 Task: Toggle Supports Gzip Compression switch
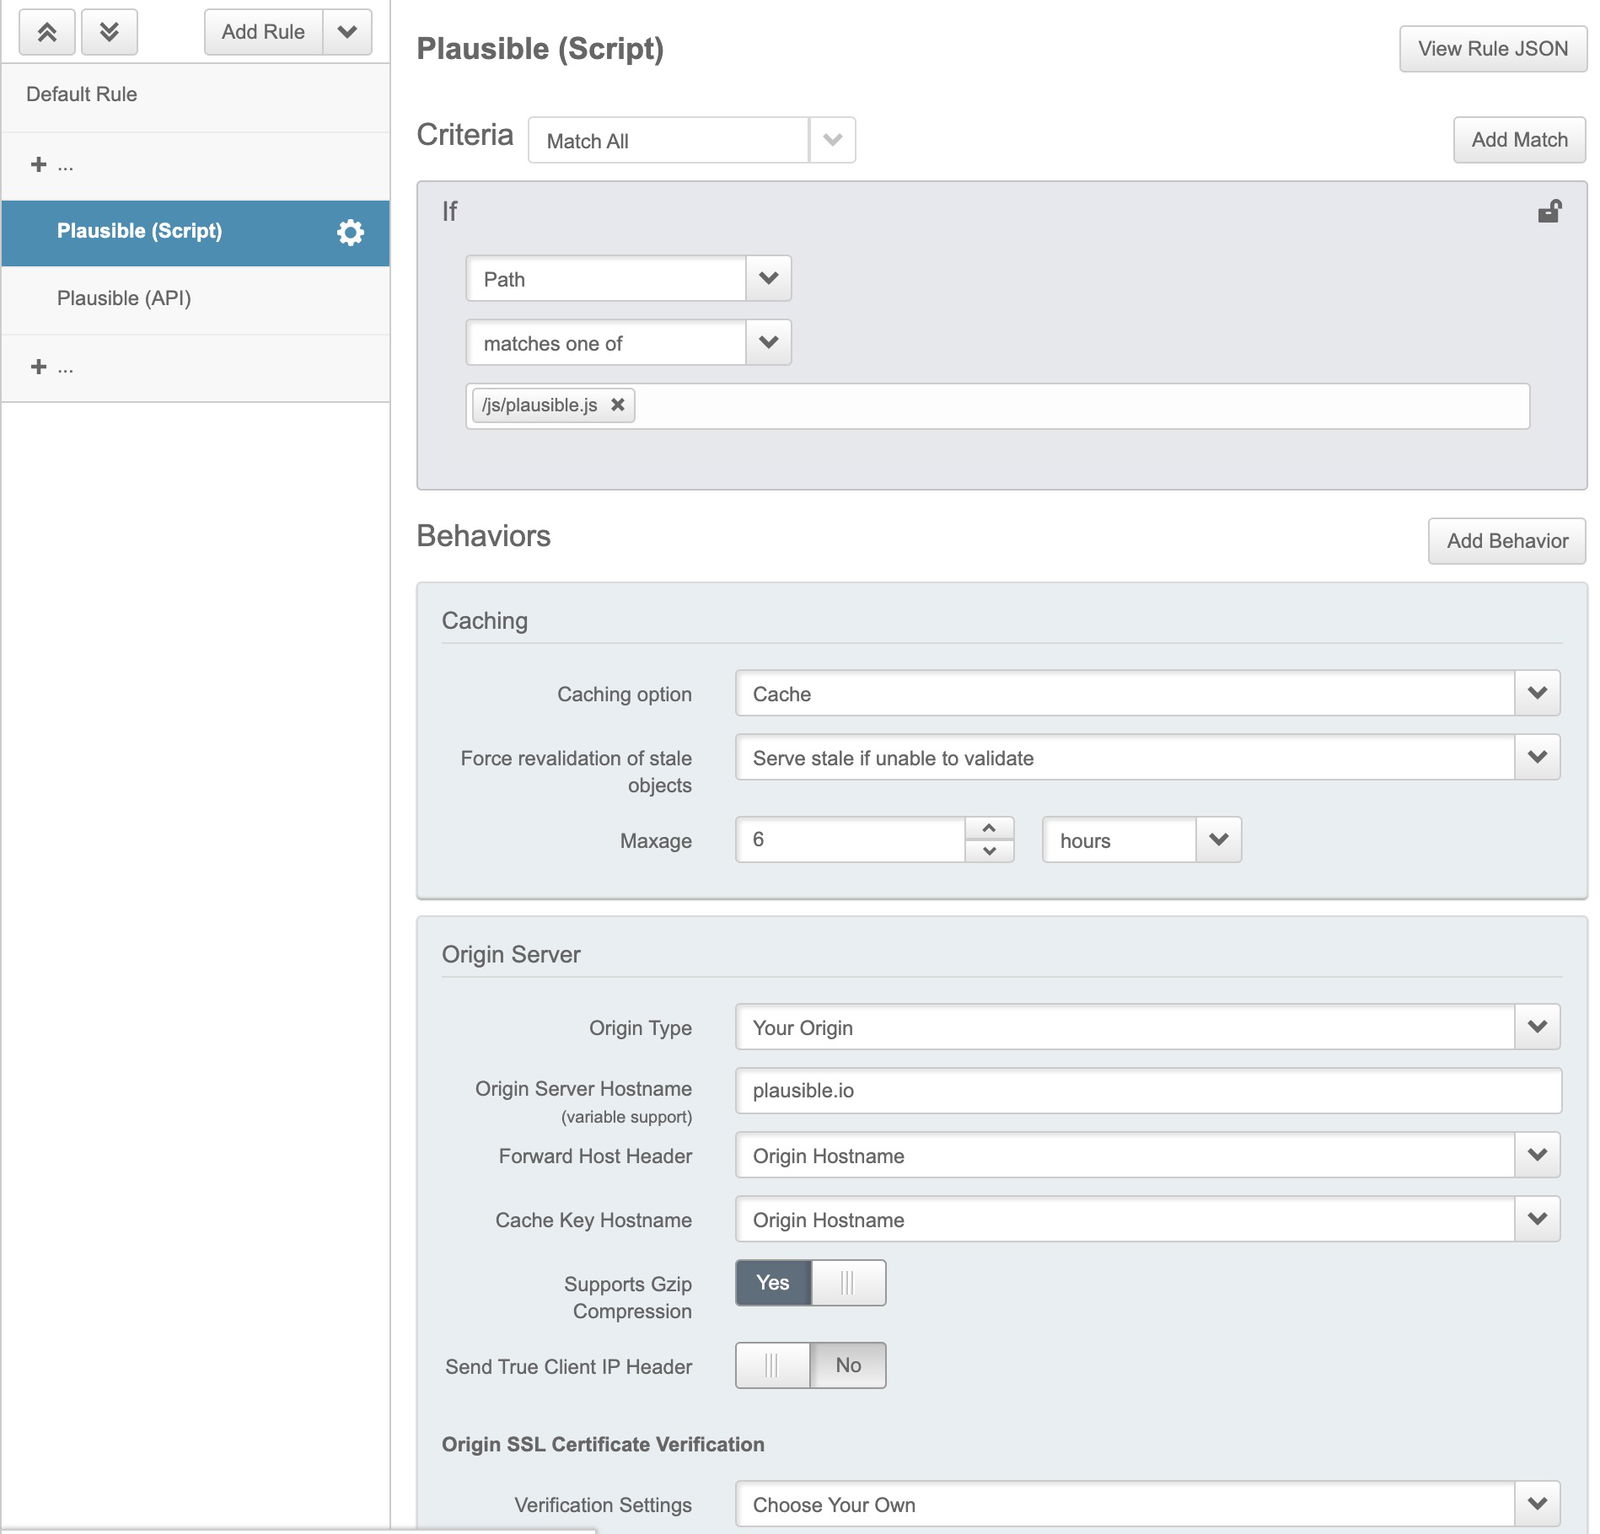pos(810,1283)
